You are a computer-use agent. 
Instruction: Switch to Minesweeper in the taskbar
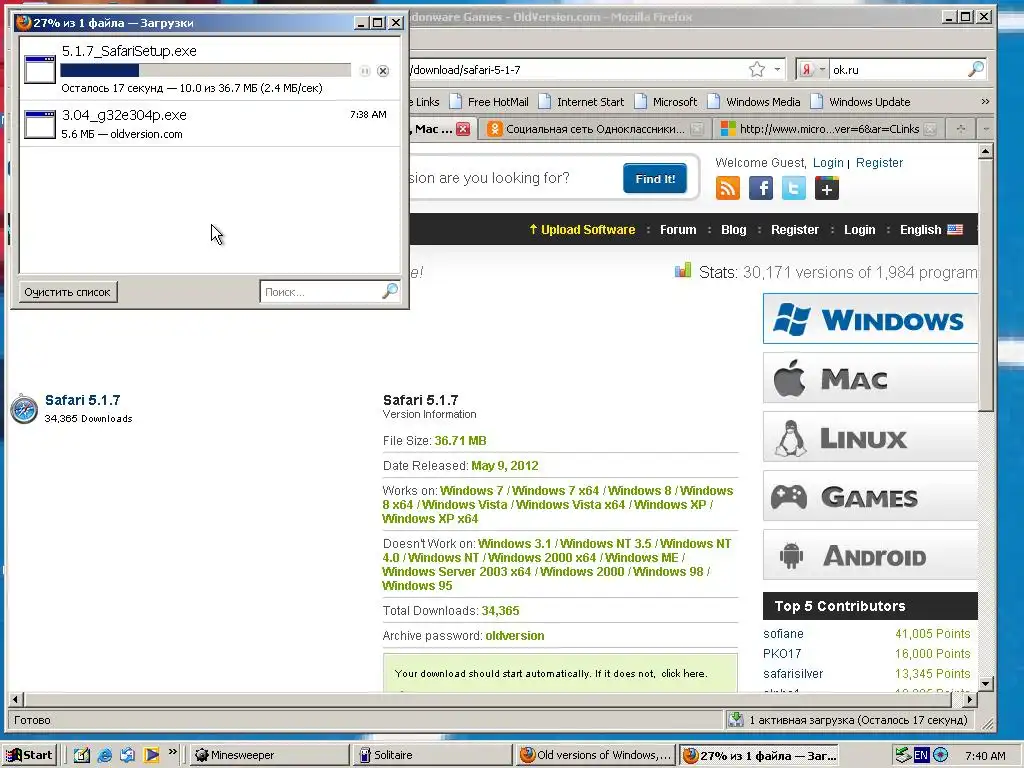[x=269, y=755]
